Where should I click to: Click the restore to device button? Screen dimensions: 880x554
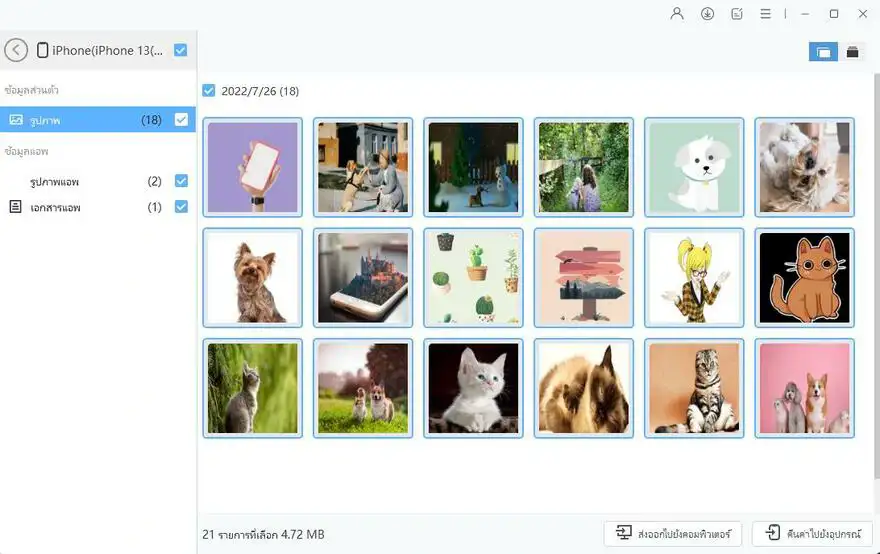click(813, 534)
